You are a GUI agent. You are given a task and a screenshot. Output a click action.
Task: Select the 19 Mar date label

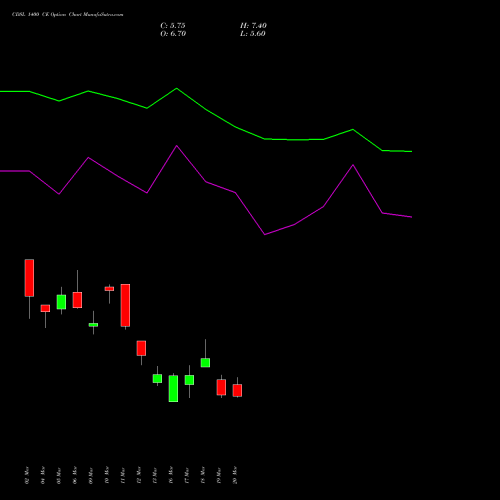click(219, 475)
